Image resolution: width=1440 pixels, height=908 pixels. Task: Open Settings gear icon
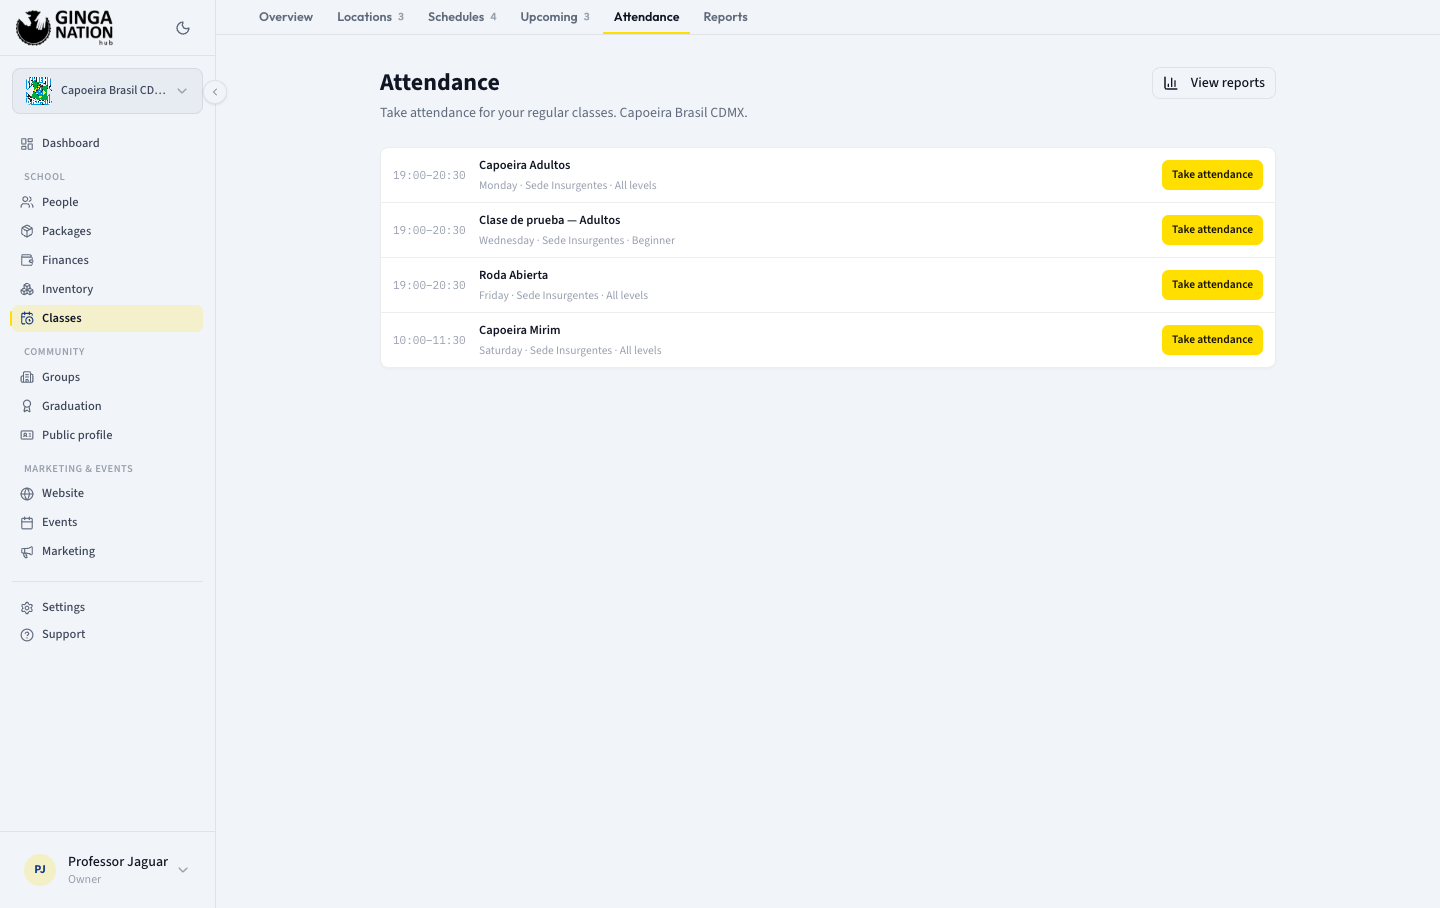point(27,608)
